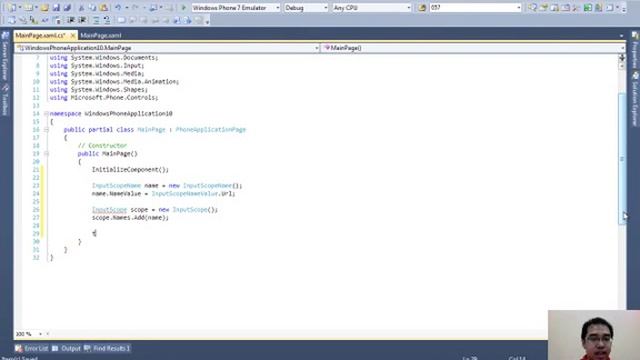Image resolution: width=640 pixels, height=360 pixels.
Task: Click the editor vertical scrollbar thumb
Action: point(622,158)
